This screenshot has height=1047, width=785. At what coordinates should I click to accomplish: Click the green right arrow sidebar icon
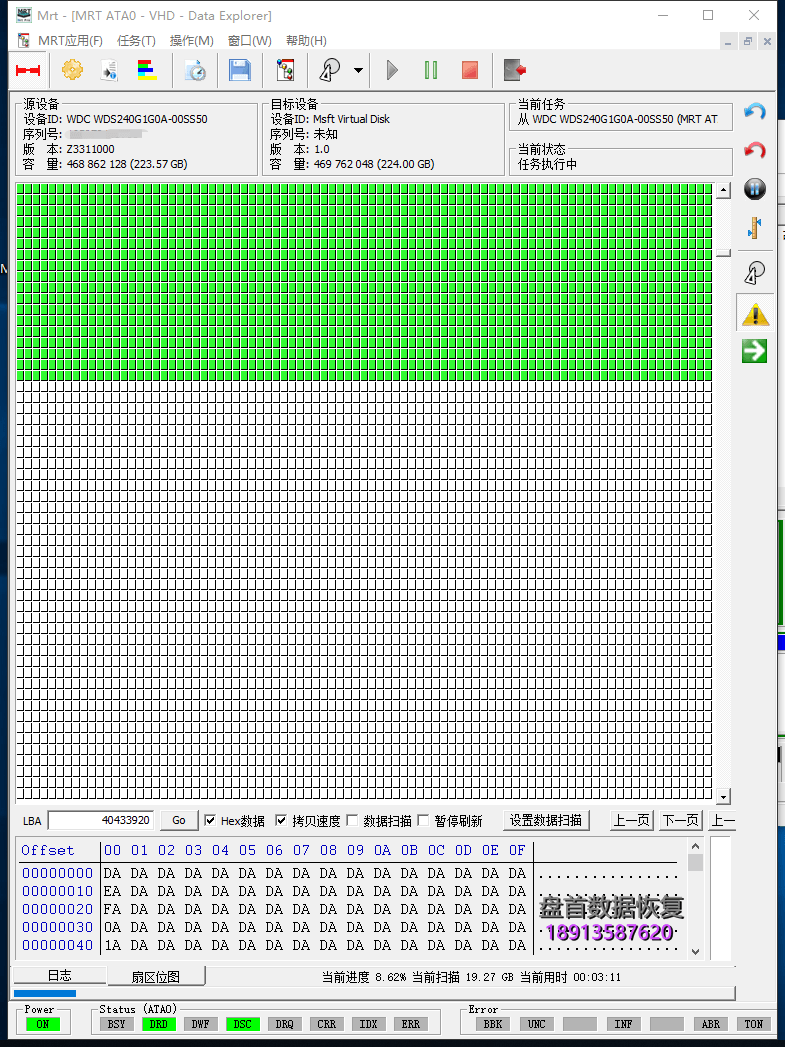pyautogui.click(x=754, y=351)
